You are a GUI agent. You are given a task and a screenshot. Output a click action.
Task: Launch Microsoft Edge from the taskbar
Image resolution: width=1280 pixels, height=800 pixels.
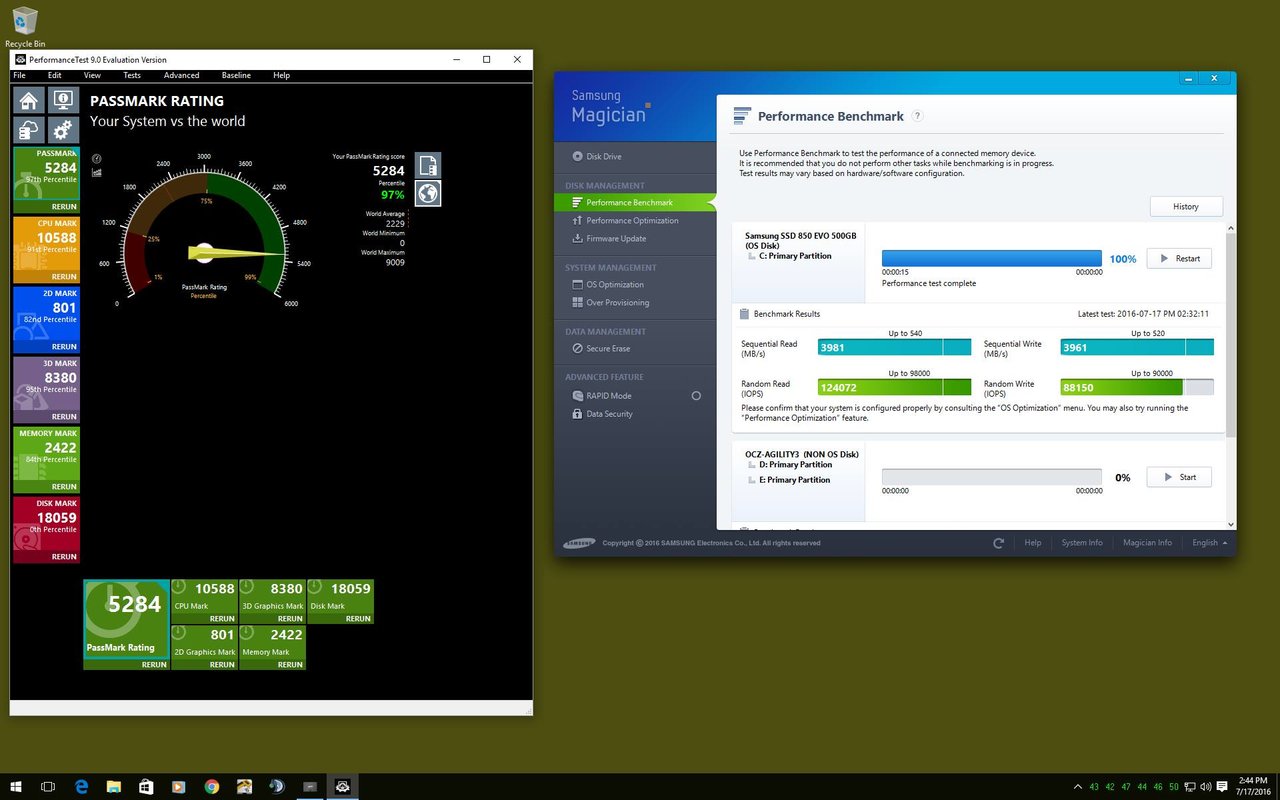click(82, 787)
